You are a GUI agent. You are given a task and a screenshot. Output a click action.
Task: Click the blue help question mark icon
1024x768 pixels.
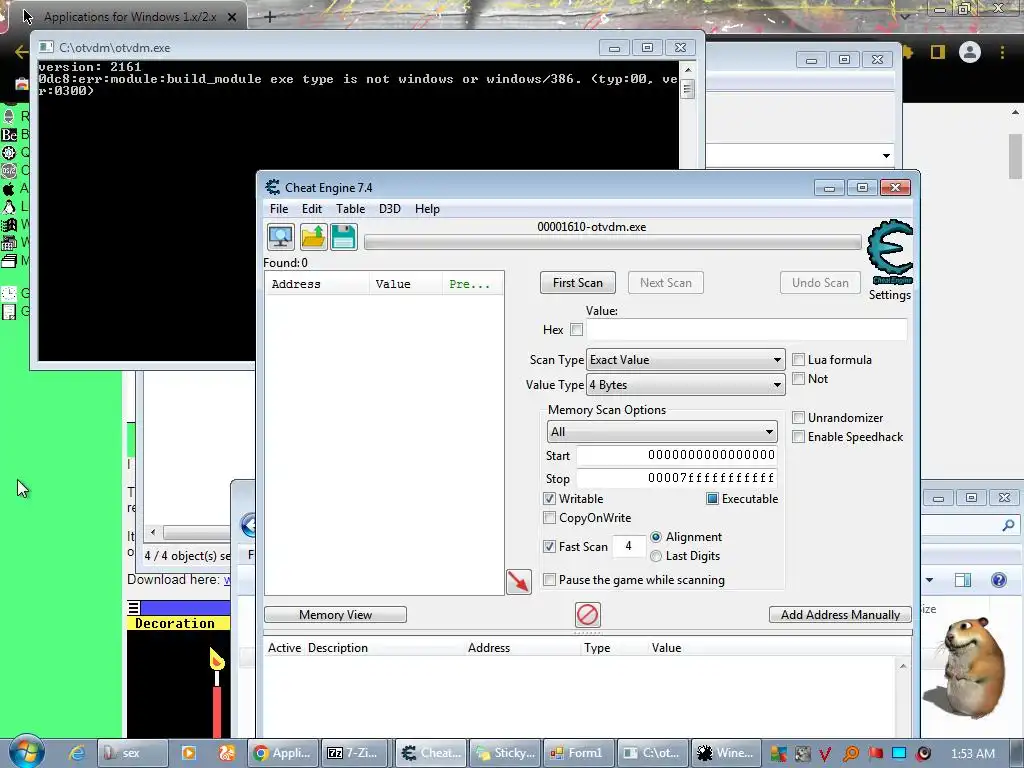coord(999,579)
